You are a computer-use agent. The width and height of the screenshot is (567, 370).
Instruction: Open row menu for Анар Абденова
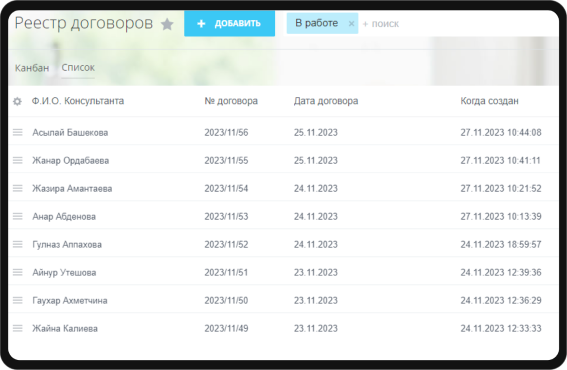point(18,216)
